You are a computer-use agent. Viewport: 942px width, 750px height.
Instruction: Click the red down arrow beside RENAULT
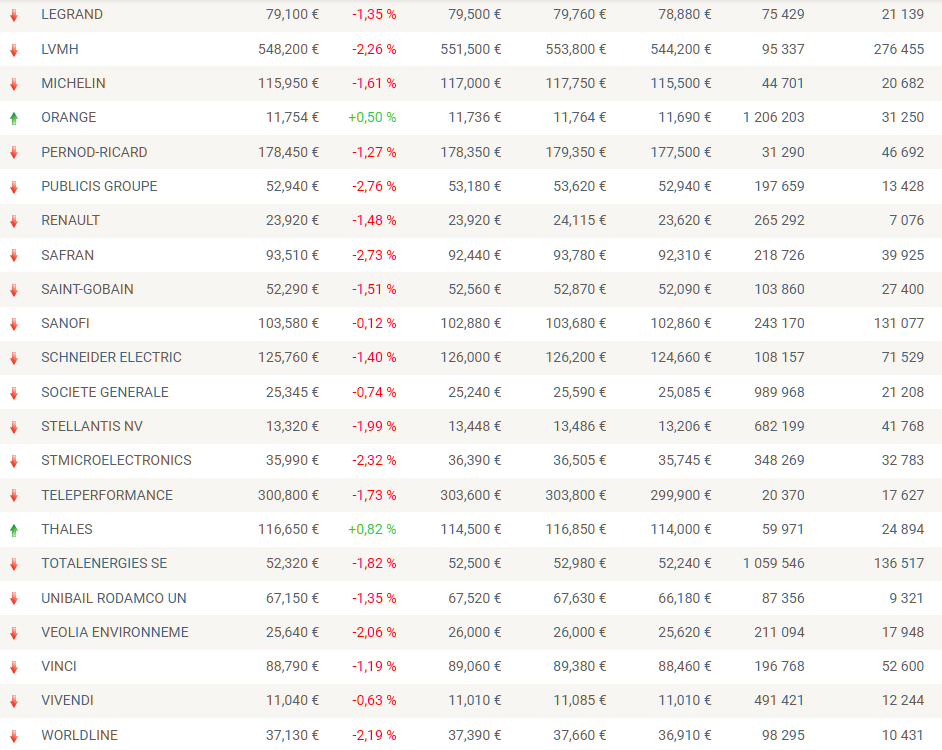14,222
